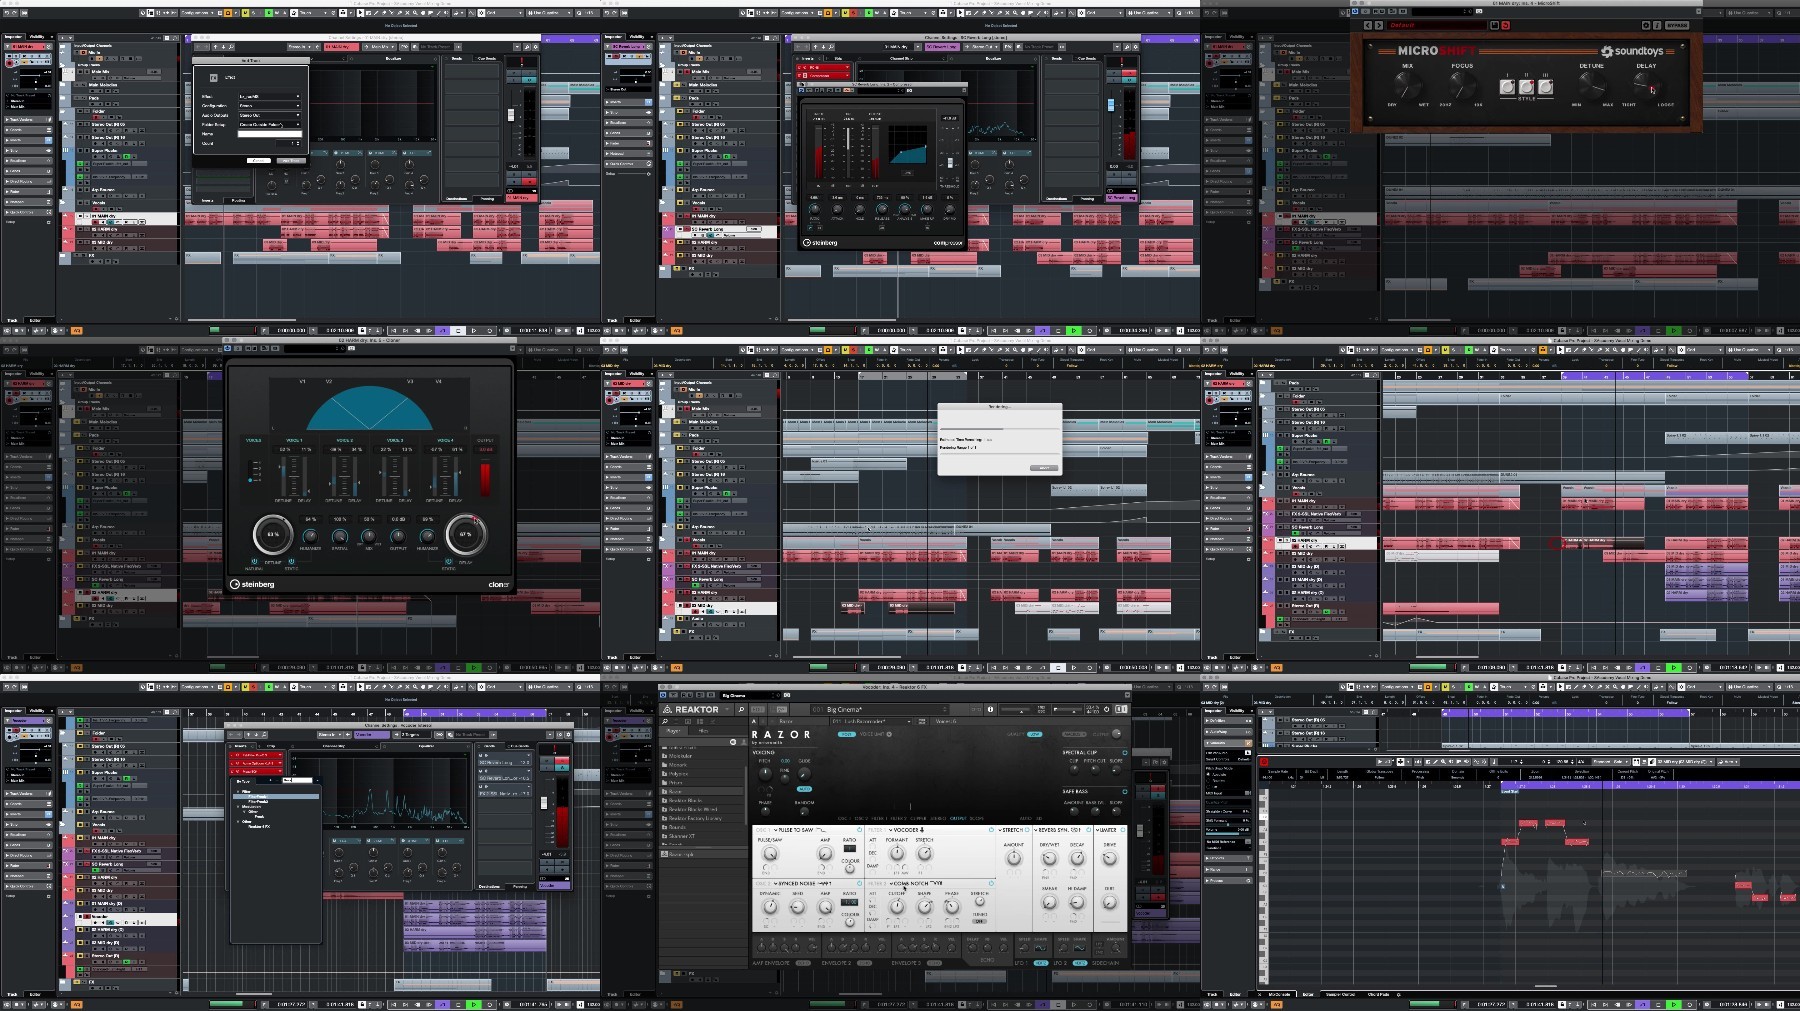
Task: Toggle plugin power icon in Reaktor window header
Action: [x=663, y=695]
